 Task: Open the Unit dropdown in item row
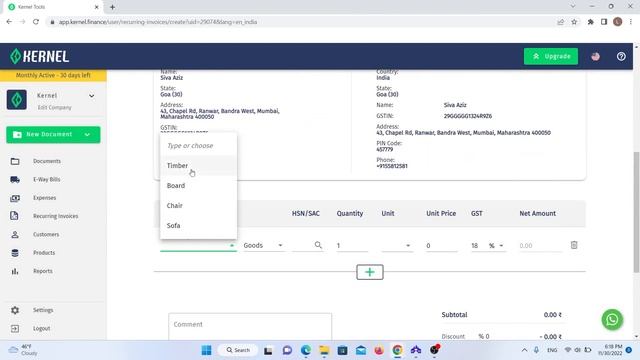(396, 245)
